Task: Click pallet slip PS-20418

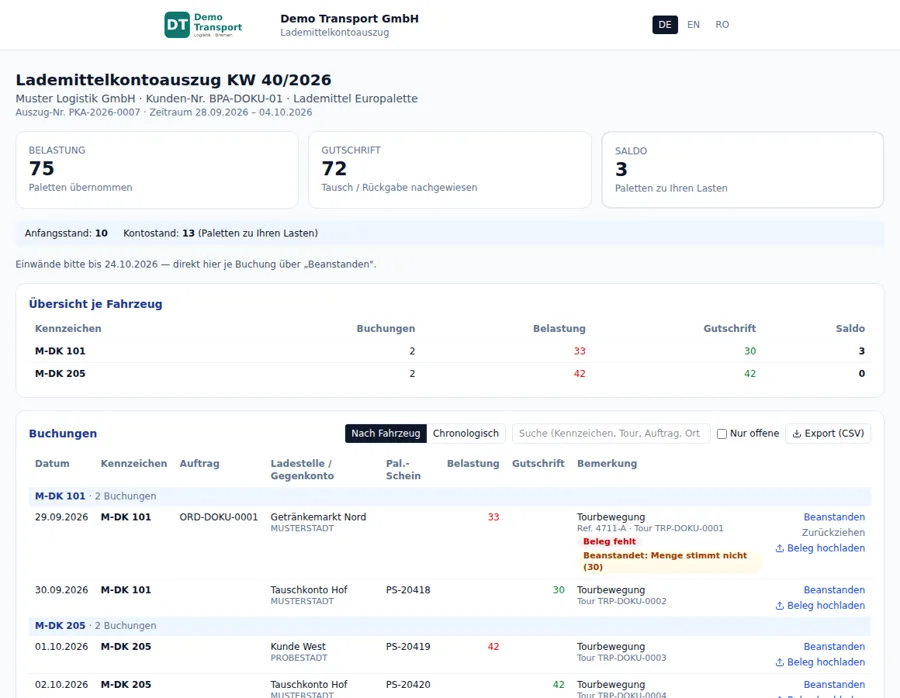Action: [408, 590]
